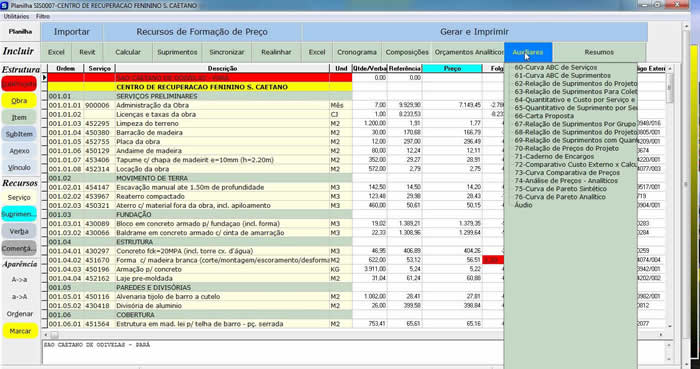This screenshot has height=369, width=700.
Task: Click the red Estrutura button
Action: coord(19,84)
